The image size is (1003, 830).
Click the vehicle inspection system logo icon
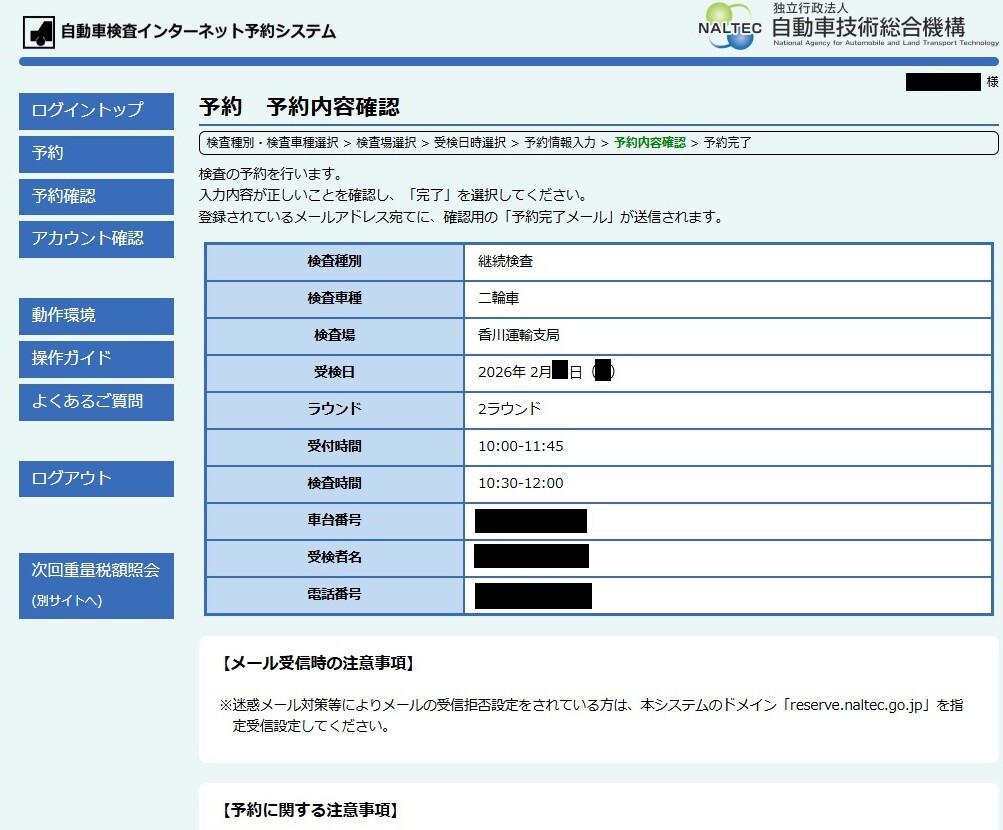38,32
